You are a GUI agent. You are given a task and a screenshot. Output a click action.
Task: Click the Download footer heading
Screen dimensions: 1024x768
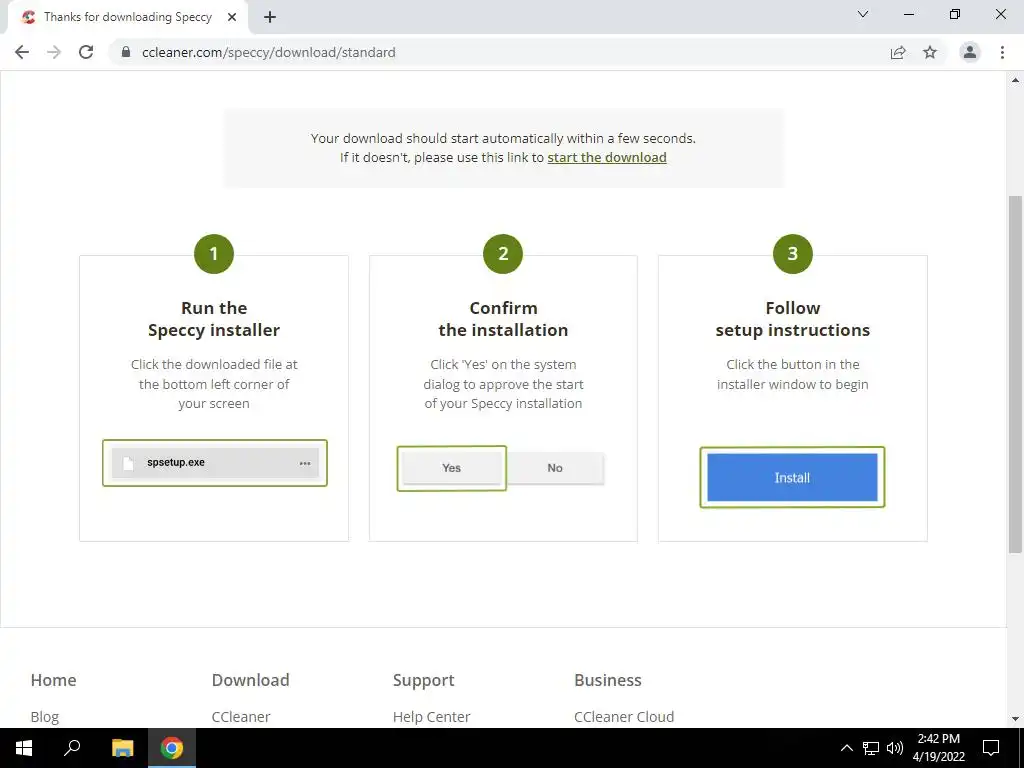(x=250, y=680)
